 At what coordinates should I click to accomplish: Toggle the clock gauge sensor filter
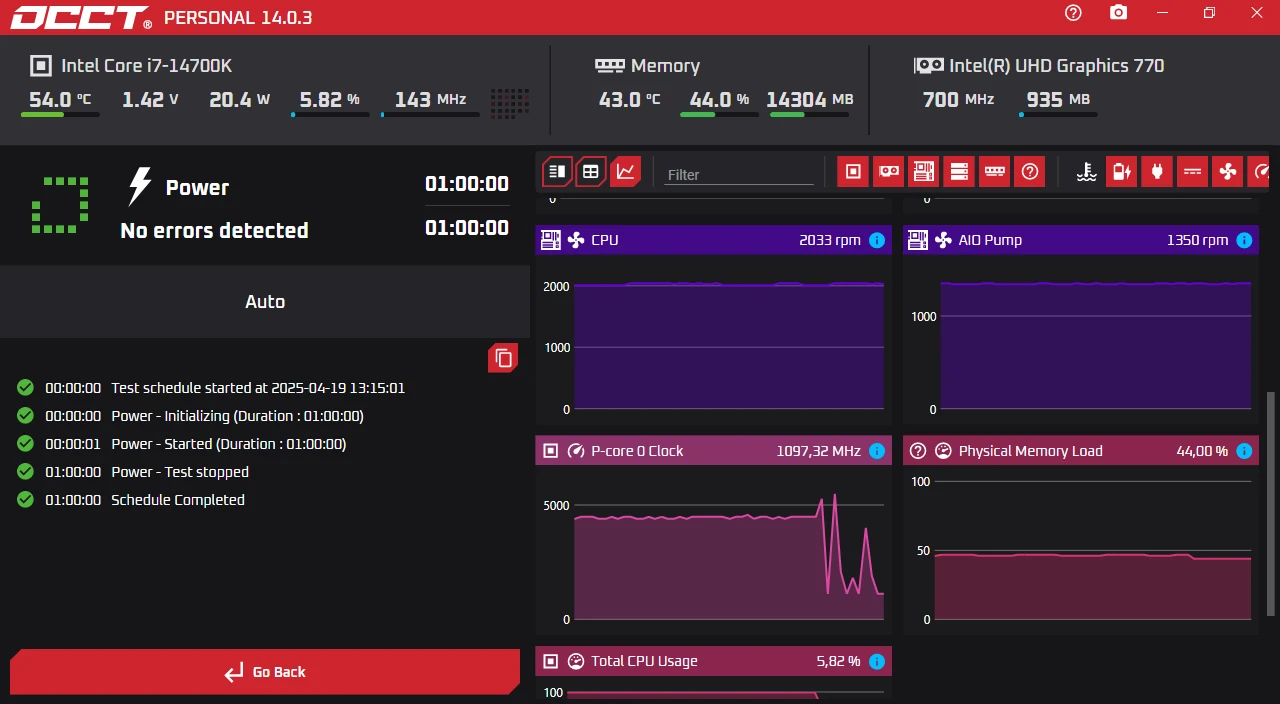click(x=1259, y=172)
